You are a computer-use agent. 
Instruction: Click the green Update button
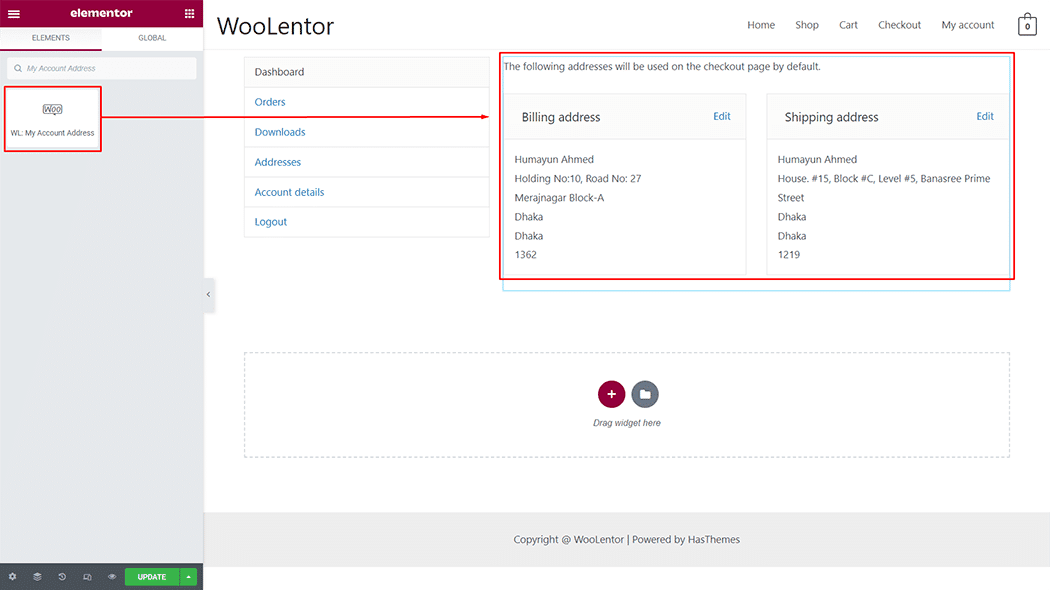pyautogui.click(x=152, y=577)
